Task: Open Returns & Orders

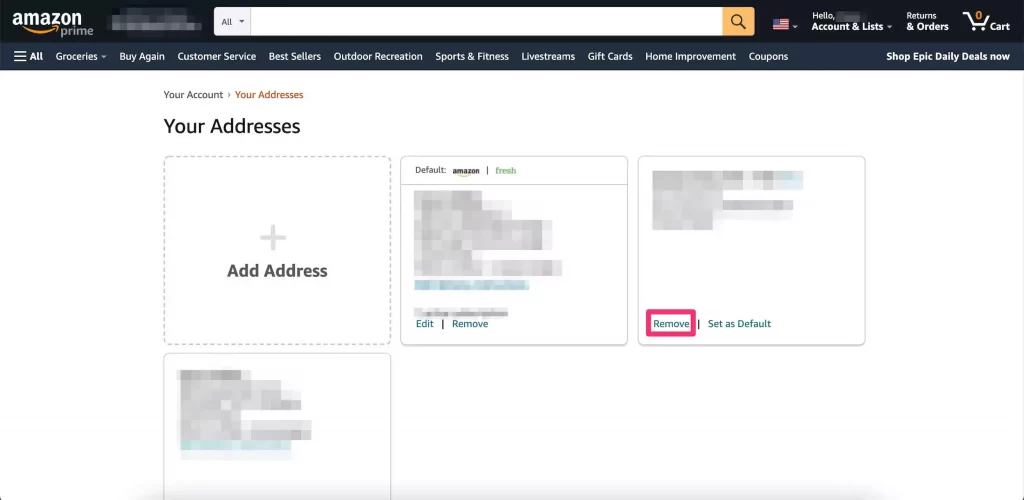Action: [927, 21]
